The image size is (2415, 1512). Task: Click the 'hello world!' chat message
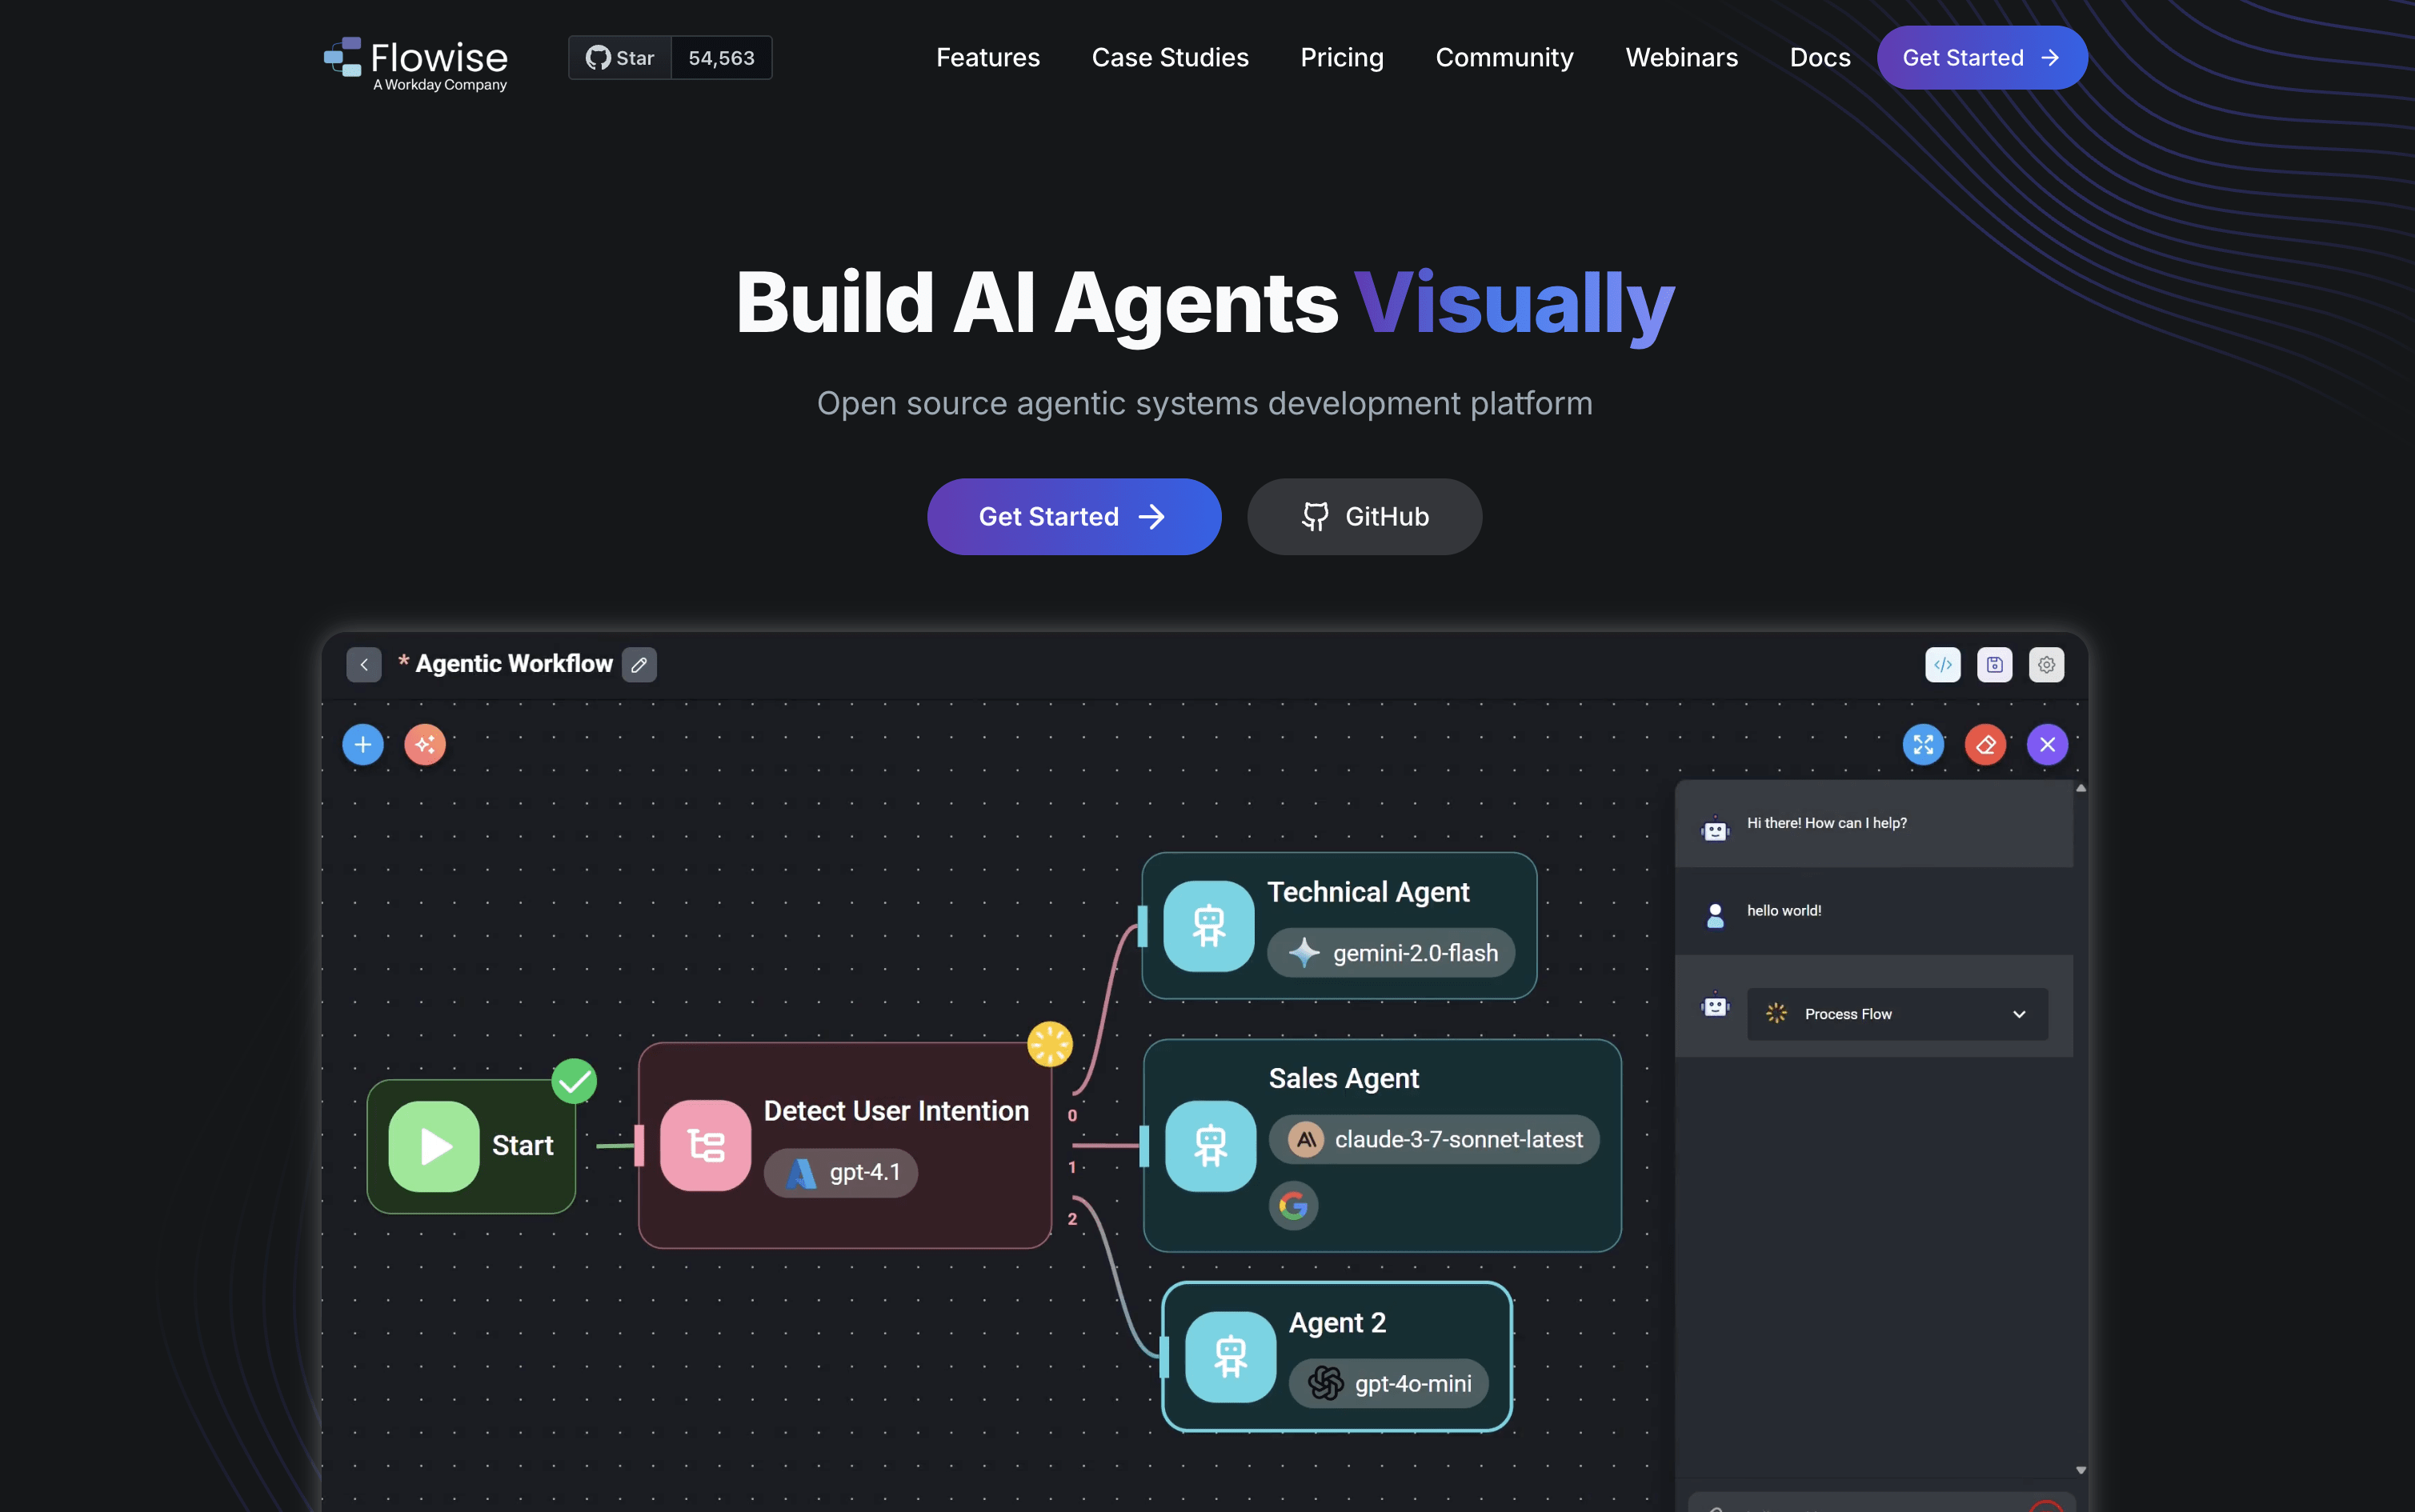point(1784,911)
